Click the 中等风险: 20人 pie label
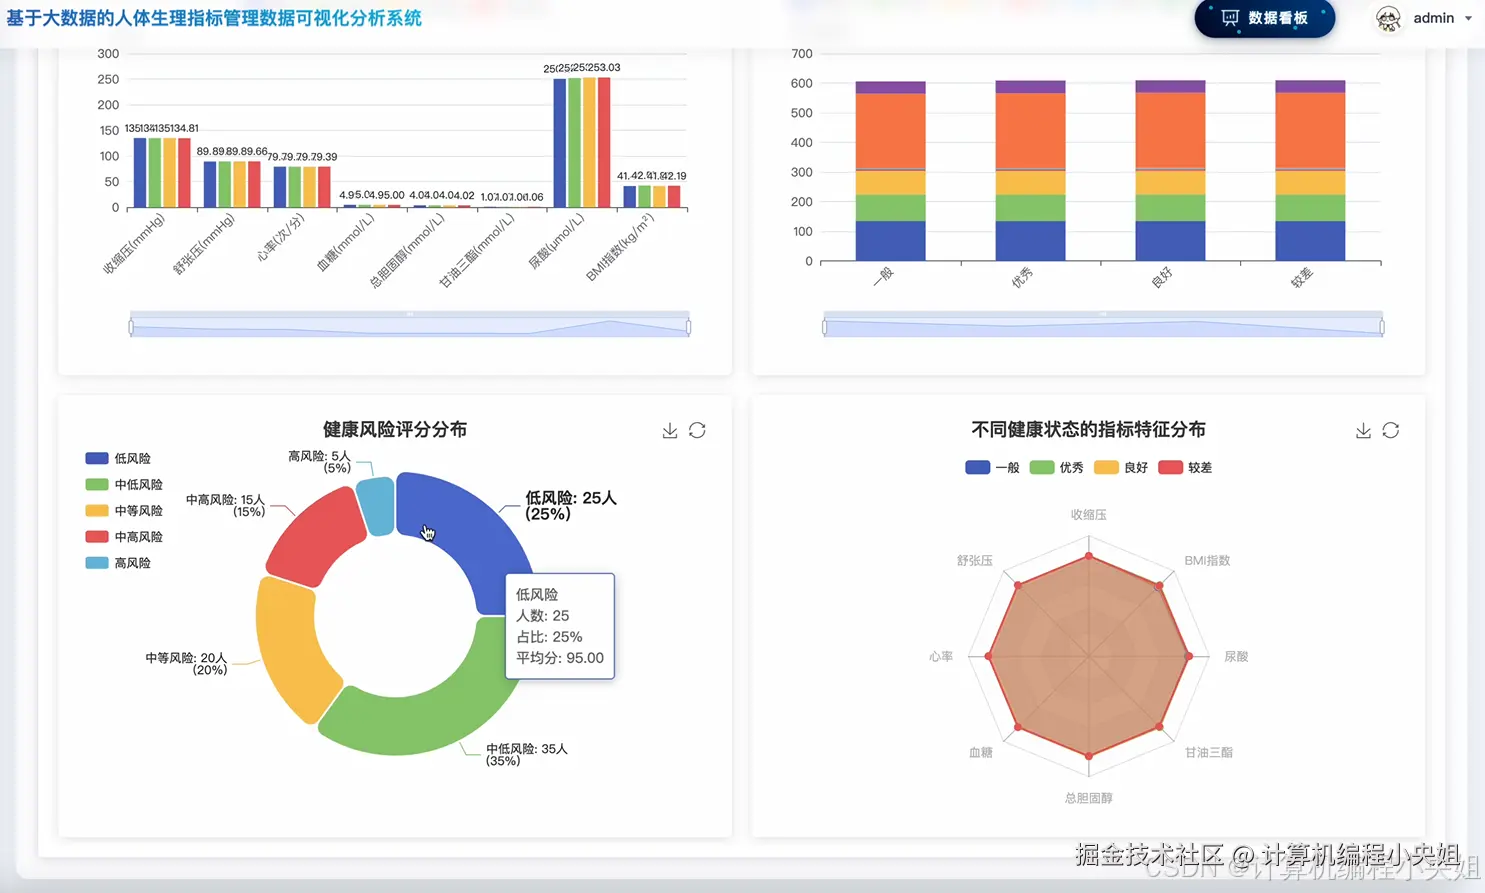Screen dimensions: 1485x893 (x=186, y=664)
